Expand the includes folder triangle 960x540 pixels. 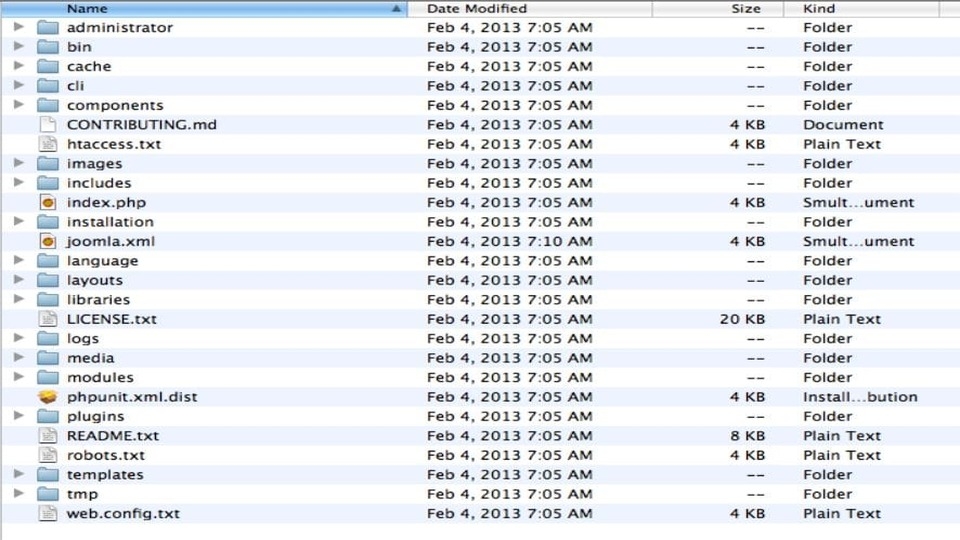point(19,182)
